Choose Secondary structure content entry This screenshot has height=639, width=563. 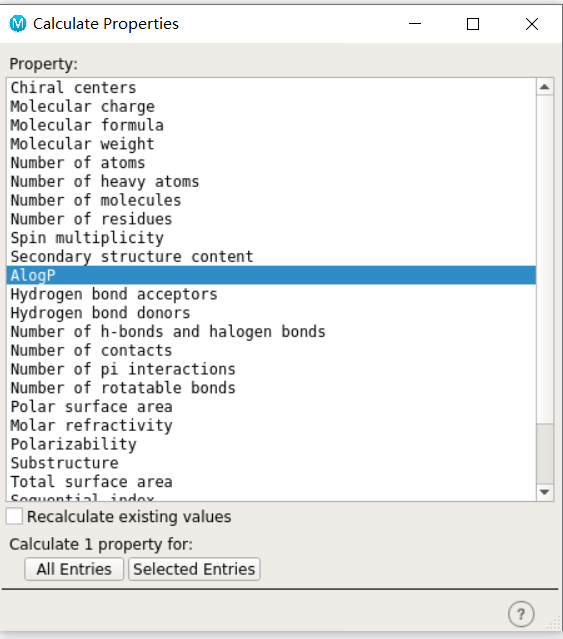pyautogui.click(x=271, y=256)
